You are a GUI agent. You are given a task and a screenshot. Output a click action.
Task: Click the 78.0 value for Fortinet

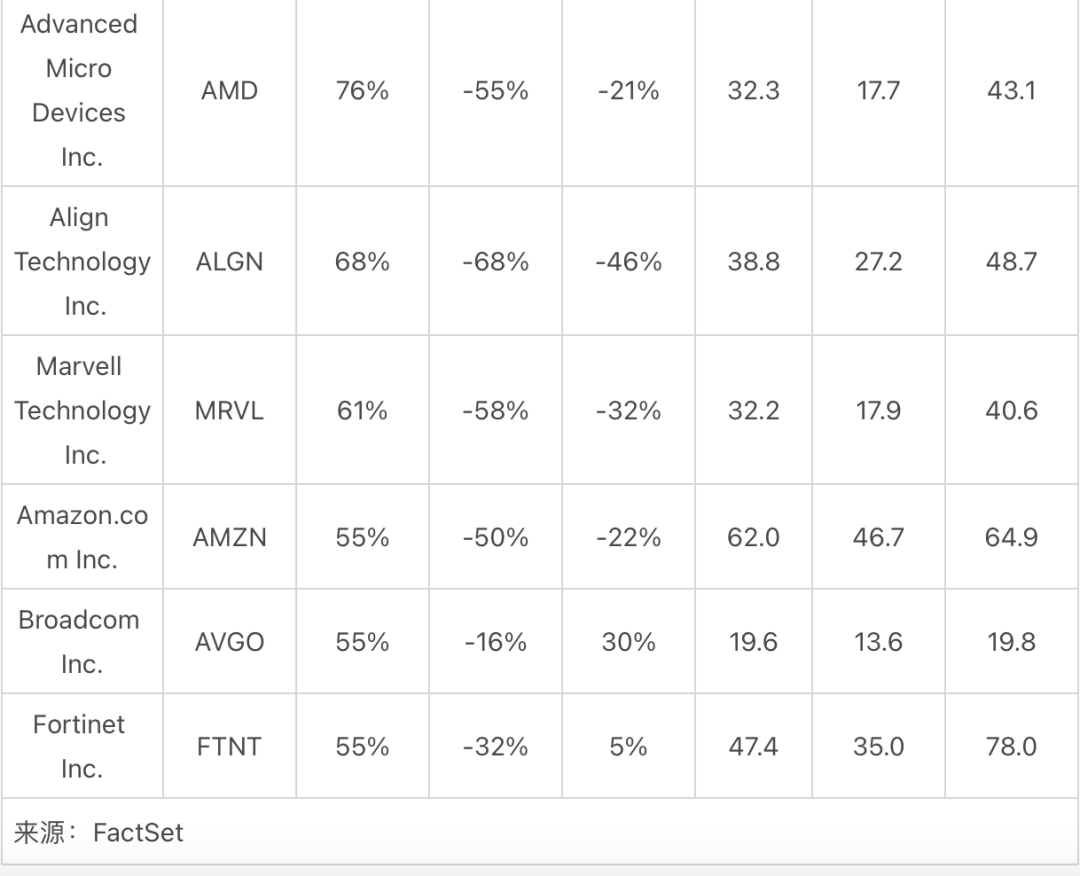pos(1011,747)
